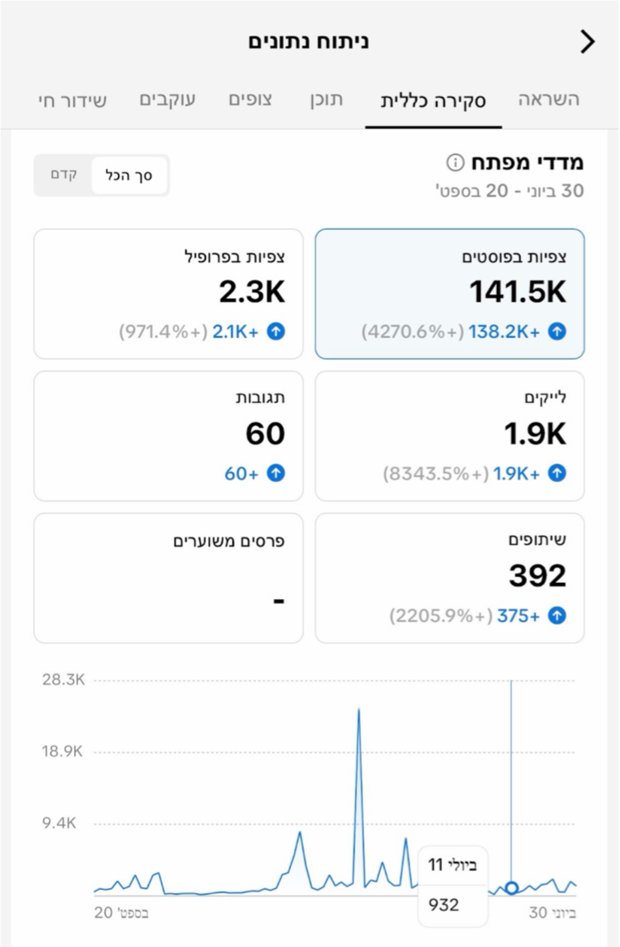Select the צפיות בפוסטים metric card

pos(450,294)
